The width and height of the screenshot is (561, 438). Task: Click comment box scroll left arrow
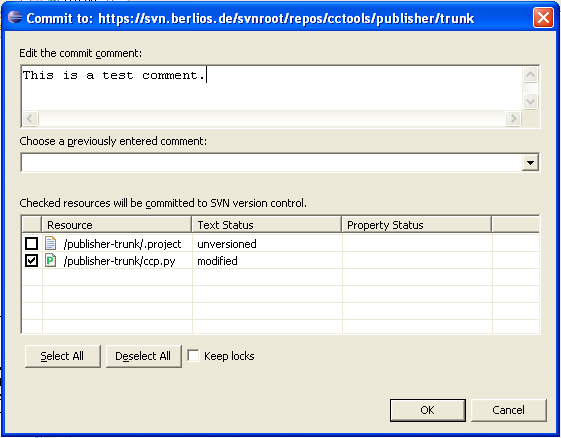coord(30,118)
